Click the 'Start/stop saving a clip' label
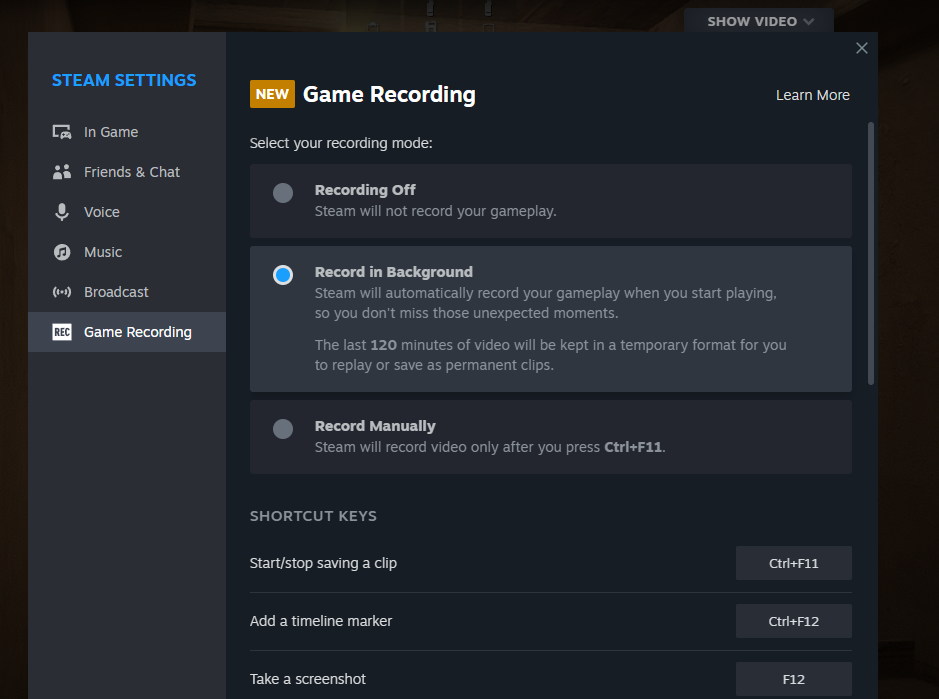The width and height of the screenshot is (939, 699). click(x=323, y=564)
